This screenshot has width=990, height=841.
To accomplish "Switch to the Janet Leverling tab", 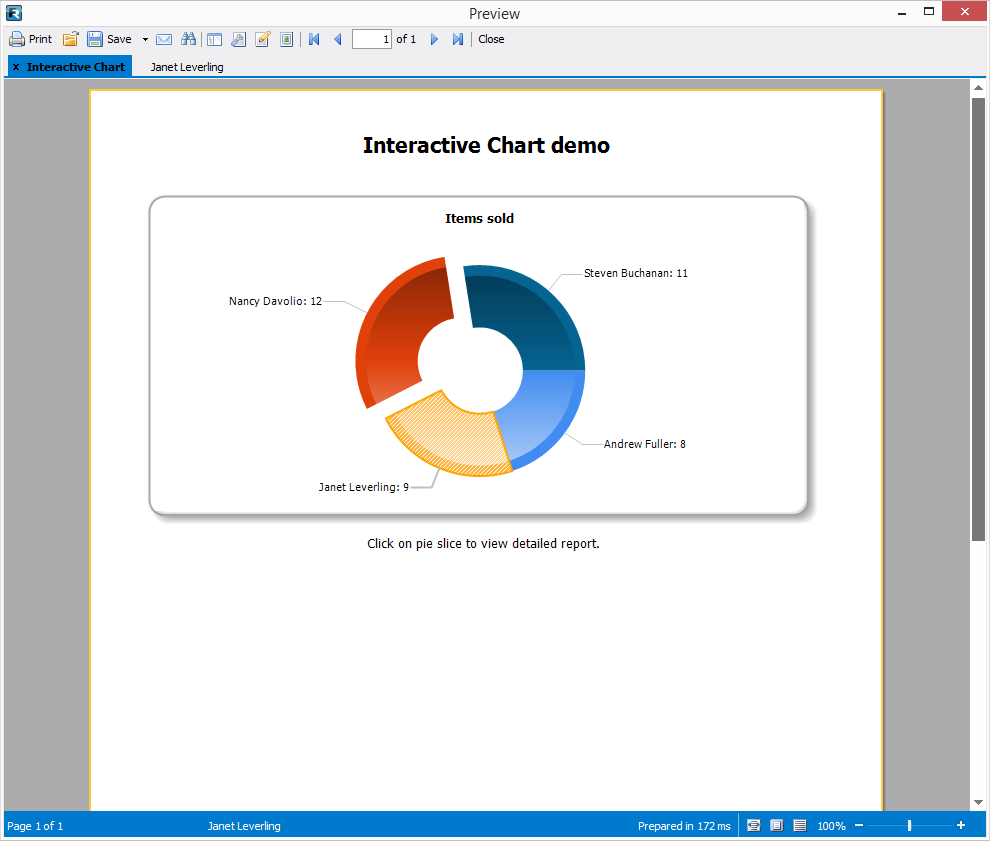I will [186, 66].
